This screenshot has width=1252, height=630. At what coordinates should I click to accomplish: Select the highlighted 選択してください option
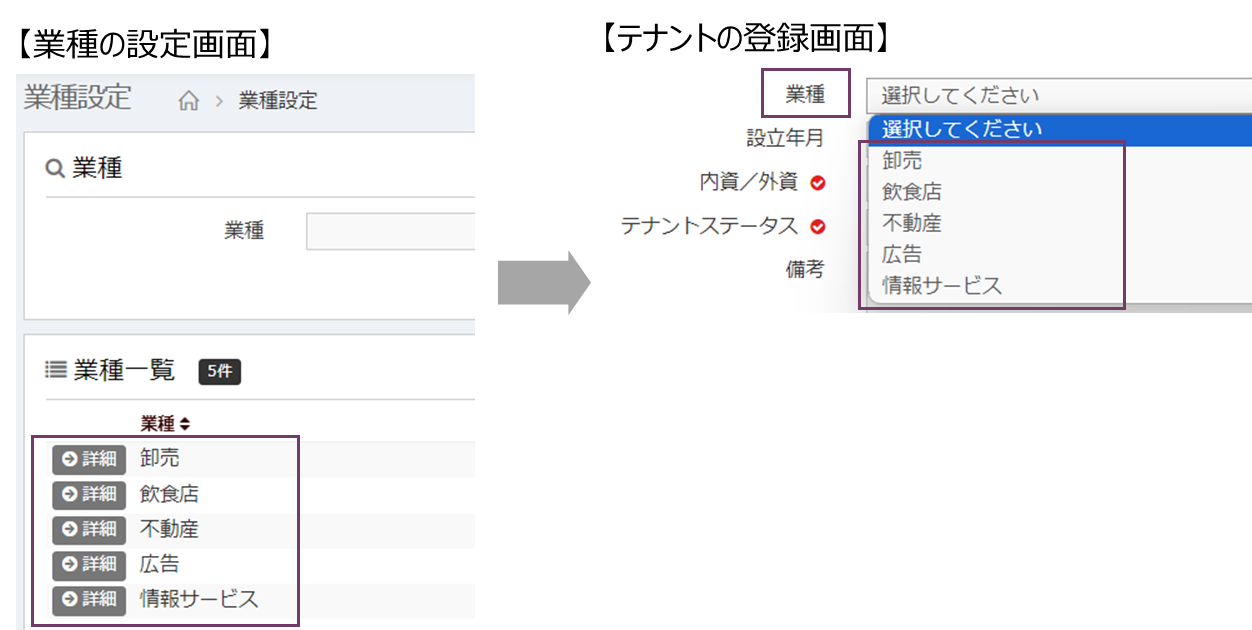click(961, 129)
